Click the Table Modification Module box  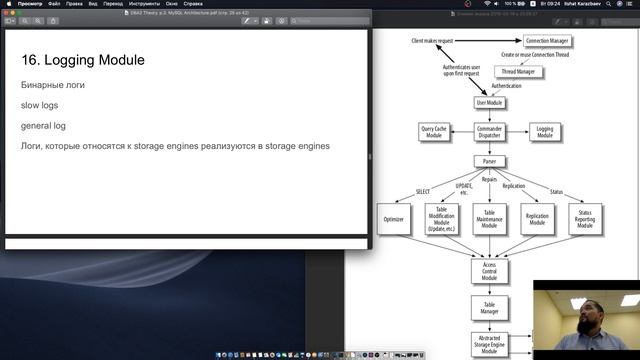(441, 219)
